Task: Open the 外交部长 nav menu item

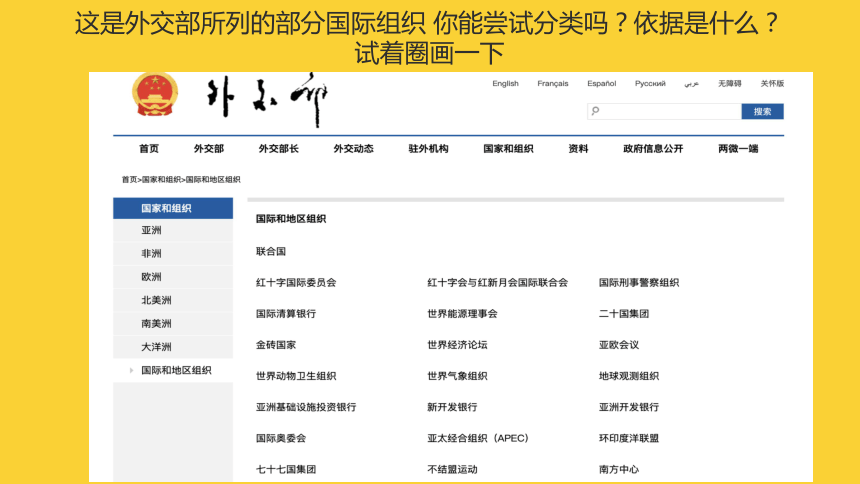Action: 279,149
